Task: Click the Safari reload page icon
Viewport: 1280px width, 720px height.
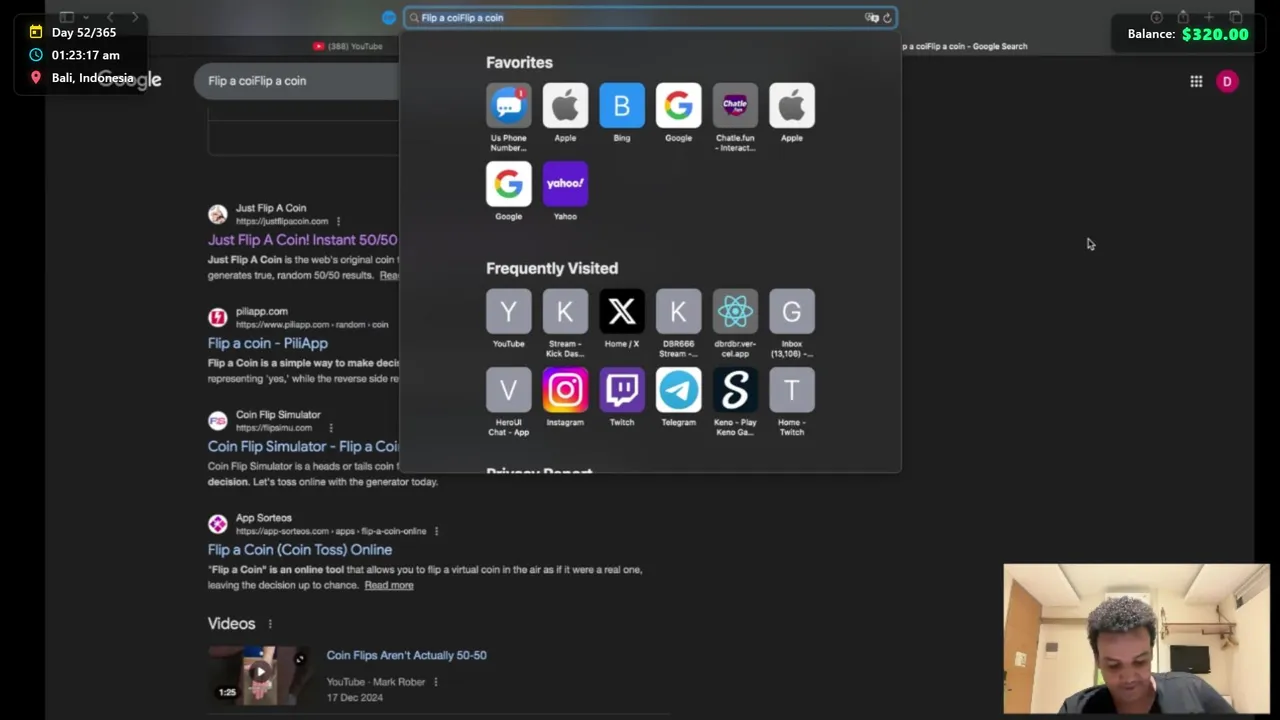Action: 887,18
